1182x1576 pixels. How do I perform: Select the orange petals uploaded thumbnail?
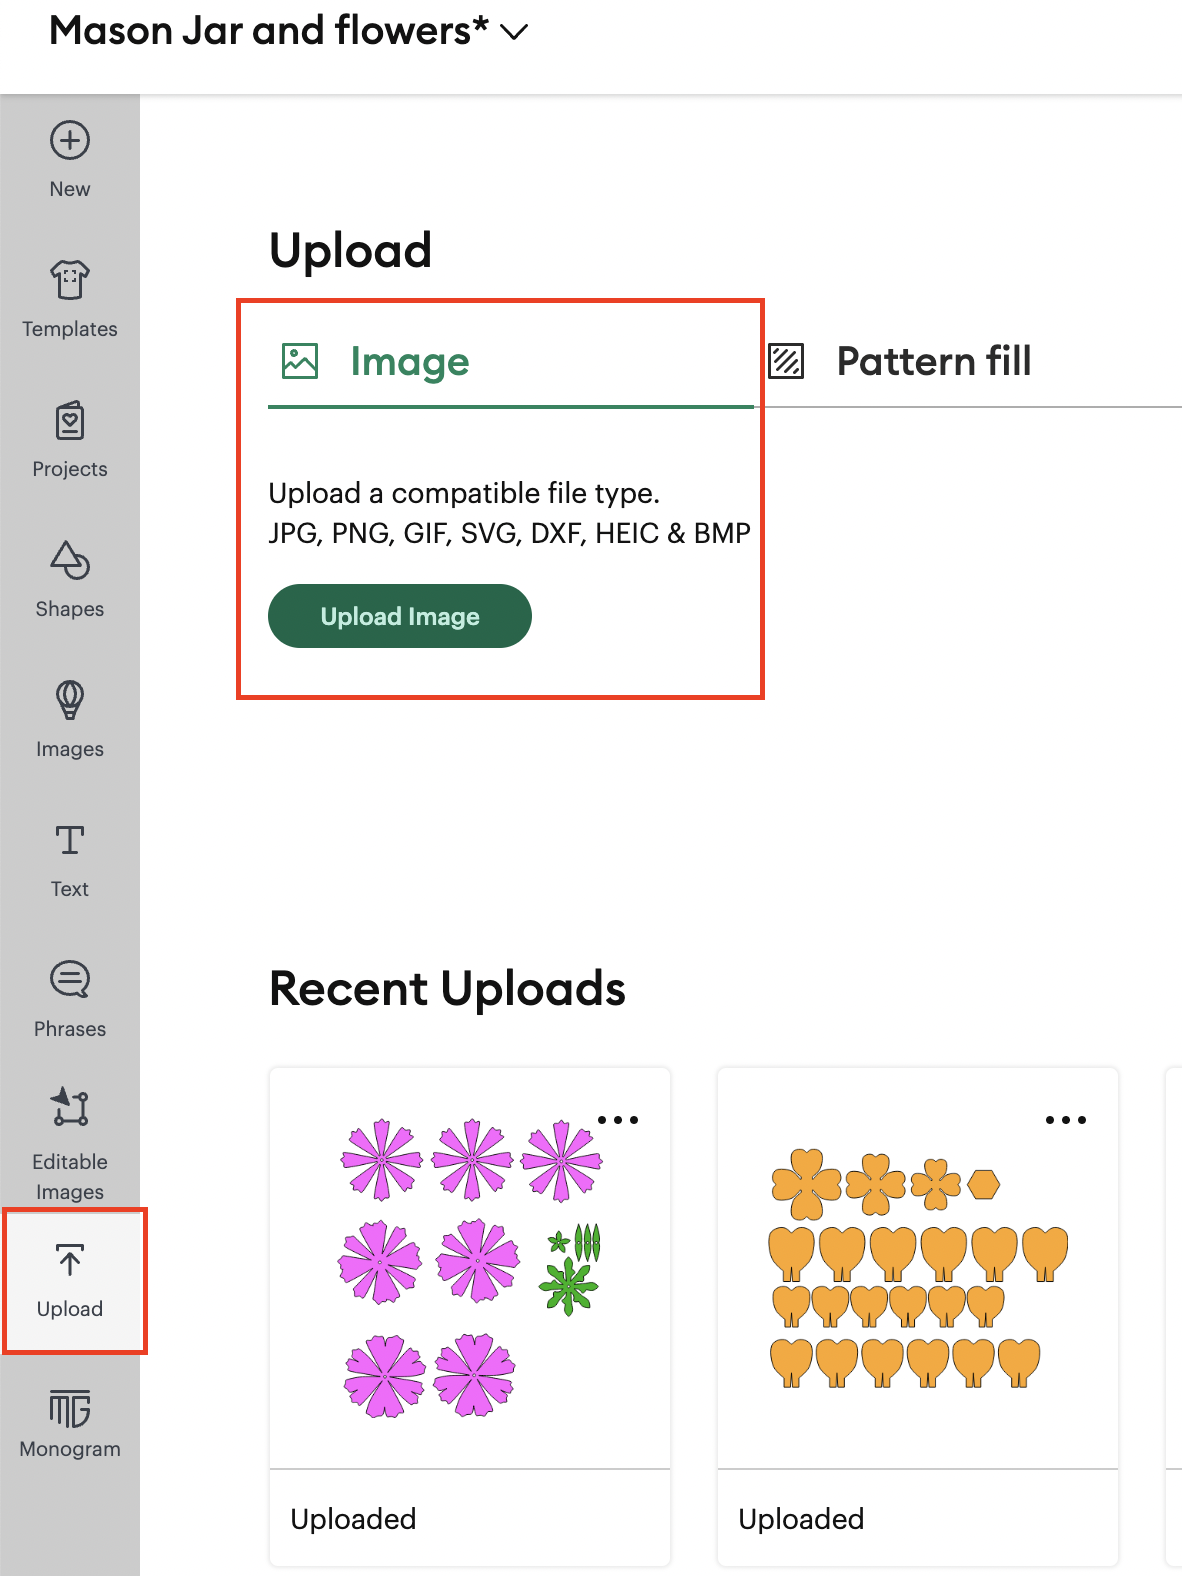coord(917,1267)
